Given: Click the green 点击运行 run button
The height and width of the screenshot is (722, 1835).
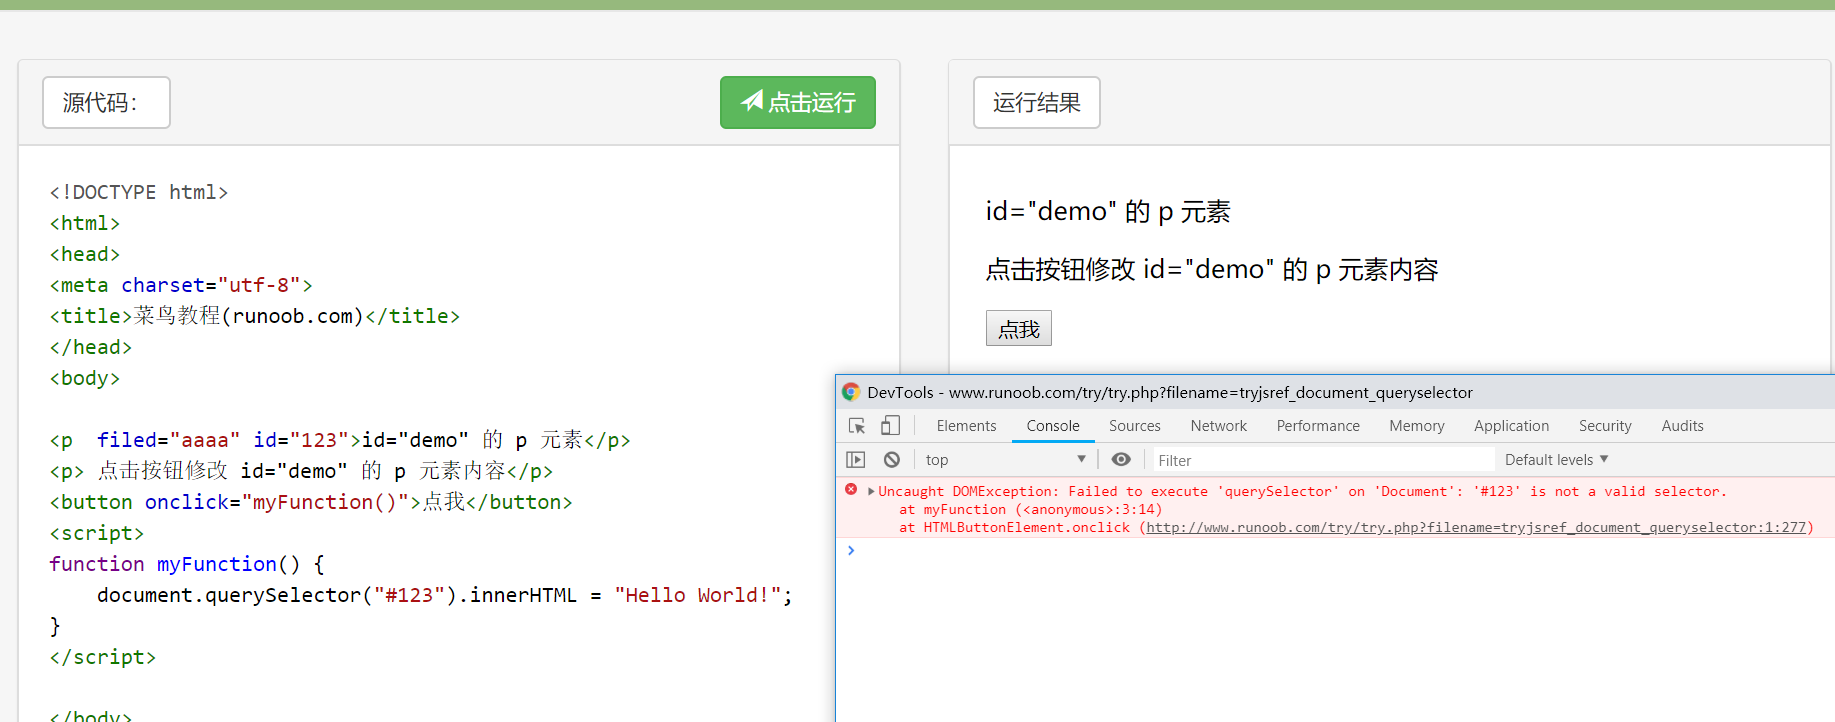Looking at the screenshot, I should (x=798, y=102).
